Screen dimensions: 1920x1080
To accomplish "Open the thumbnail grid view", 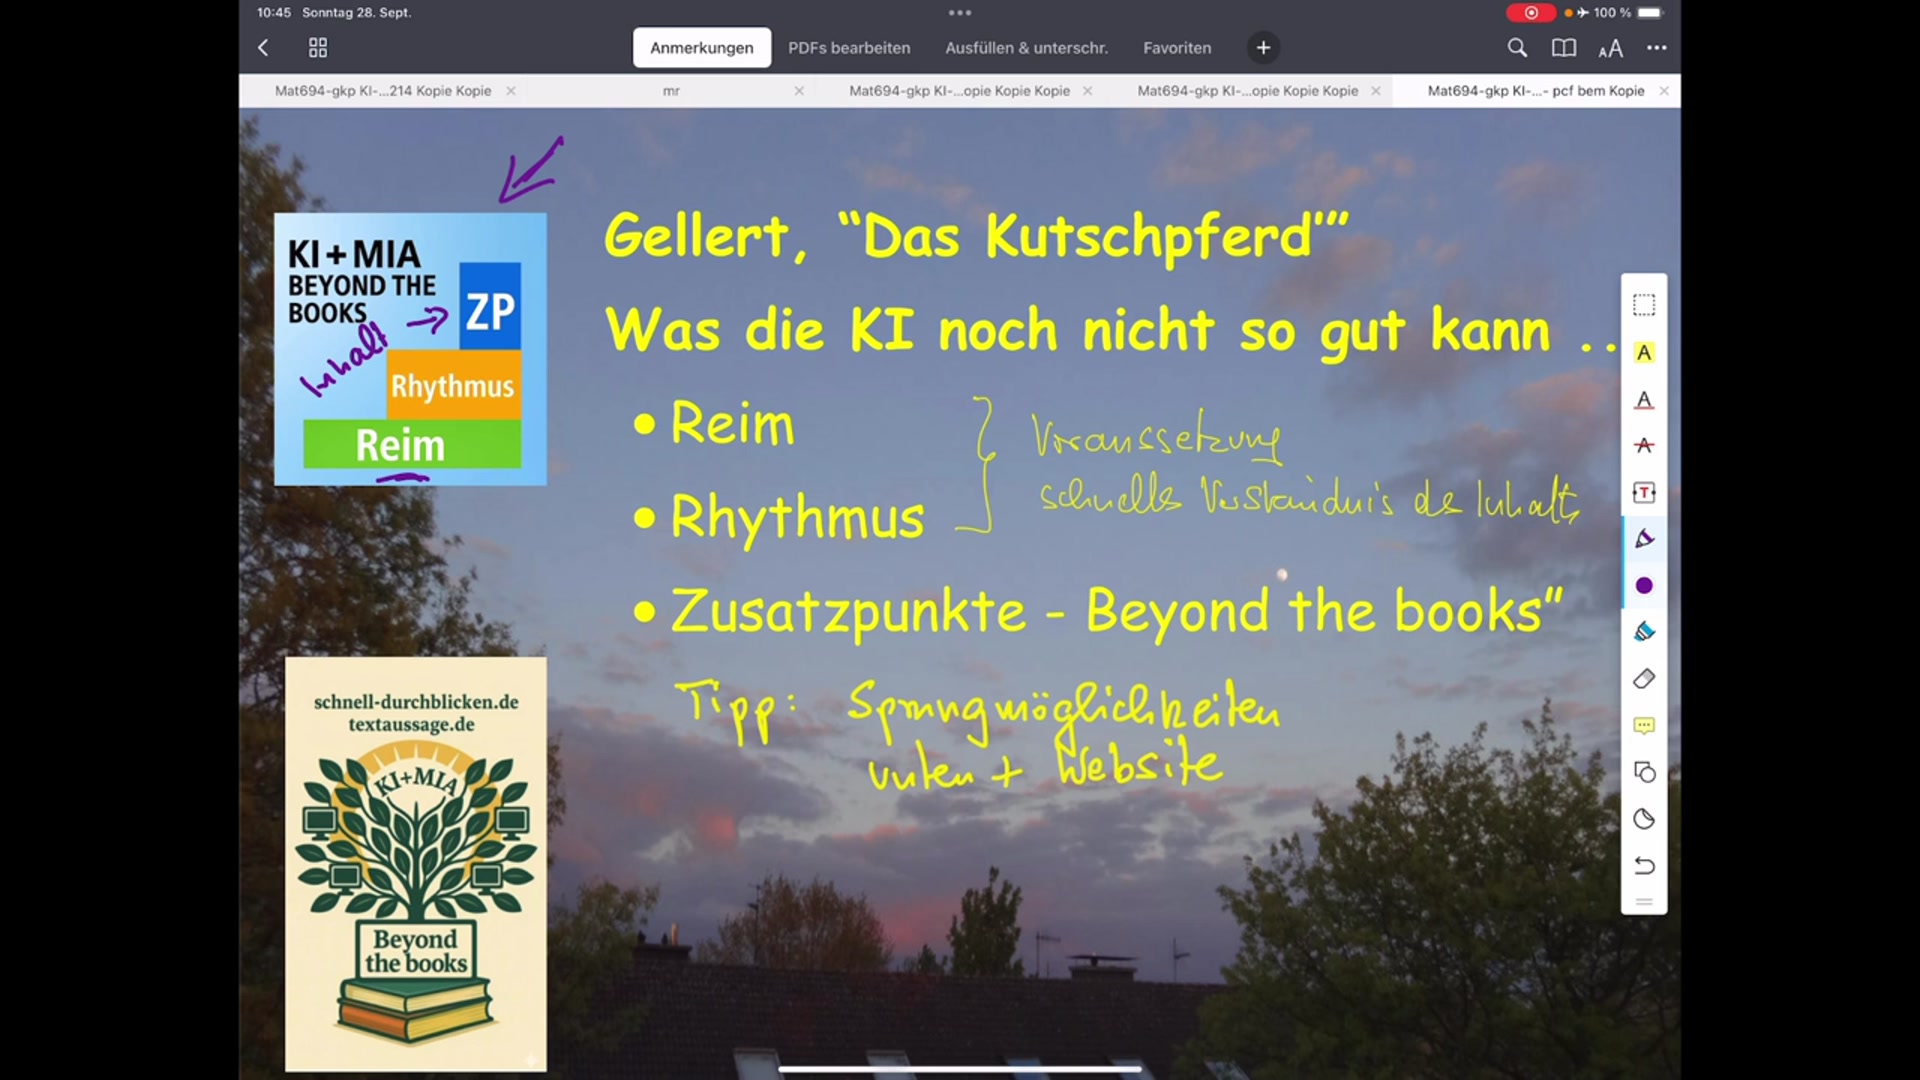I will (x=318, y=48).
